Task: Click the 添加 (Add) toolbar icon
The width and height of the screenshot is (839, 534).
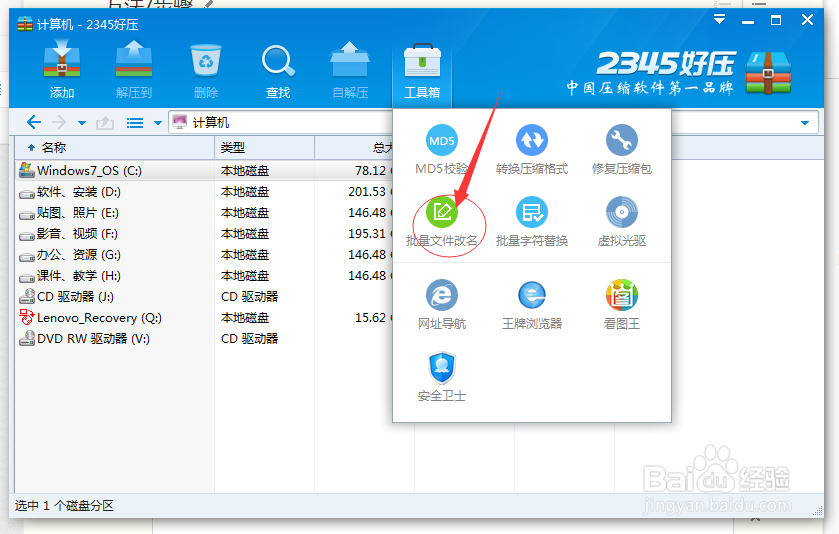Action: [62, 71]
